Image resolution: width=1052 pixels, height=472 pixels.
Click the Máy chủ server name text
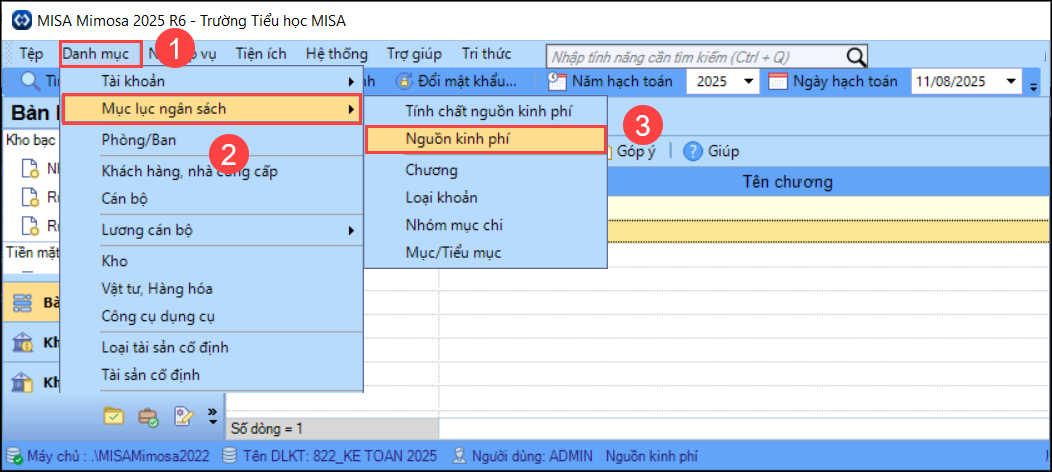pyautogui.click(x=118, y=457)
